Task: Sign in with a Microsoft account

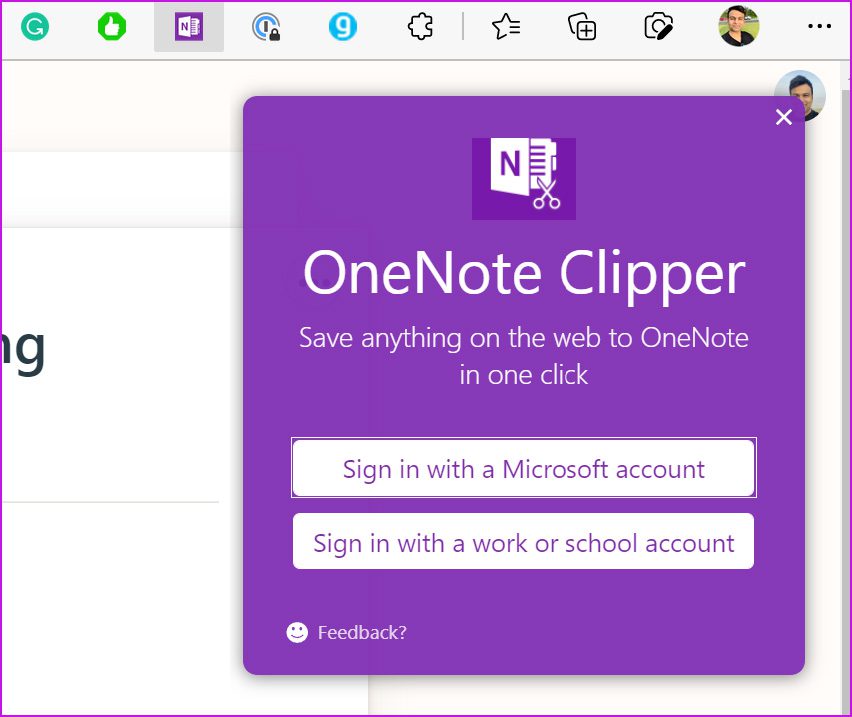Action: click(523, 468)
